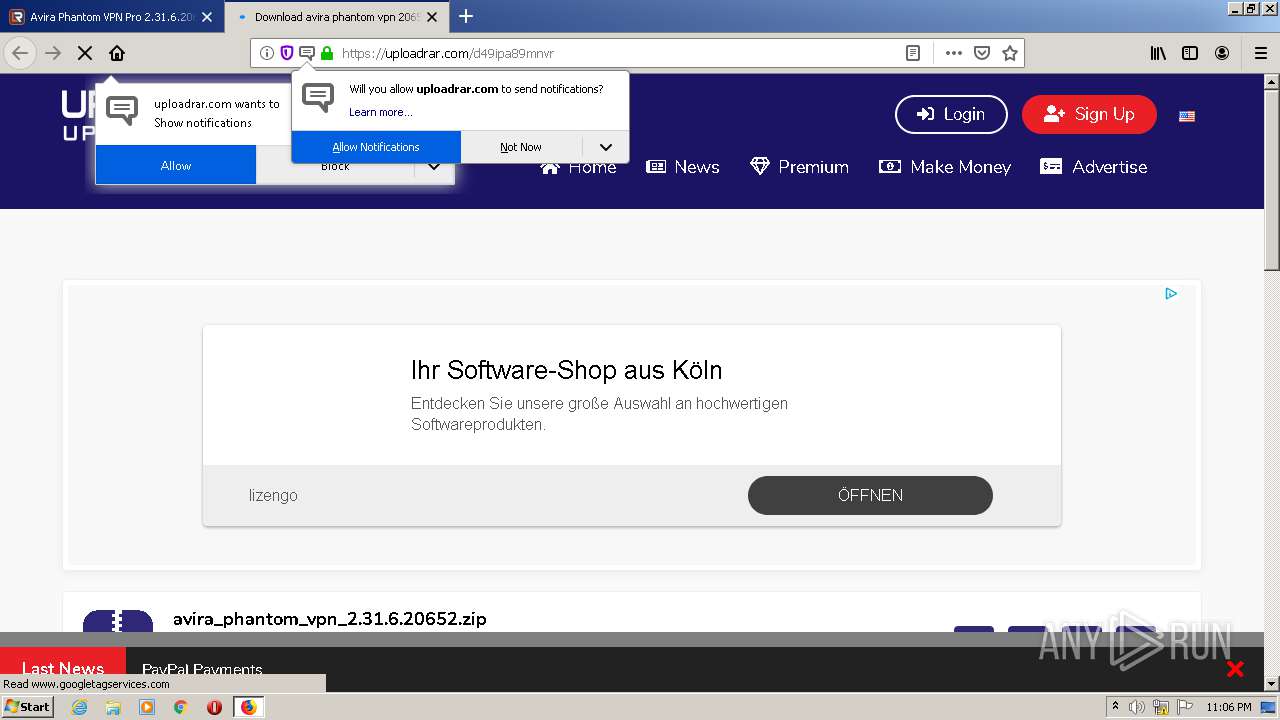This screenshot has width=1280, height=720.
Task: Click the avira_phantom_vpn_2.31.6.20652.zip file name
Action: coord(330,619)
